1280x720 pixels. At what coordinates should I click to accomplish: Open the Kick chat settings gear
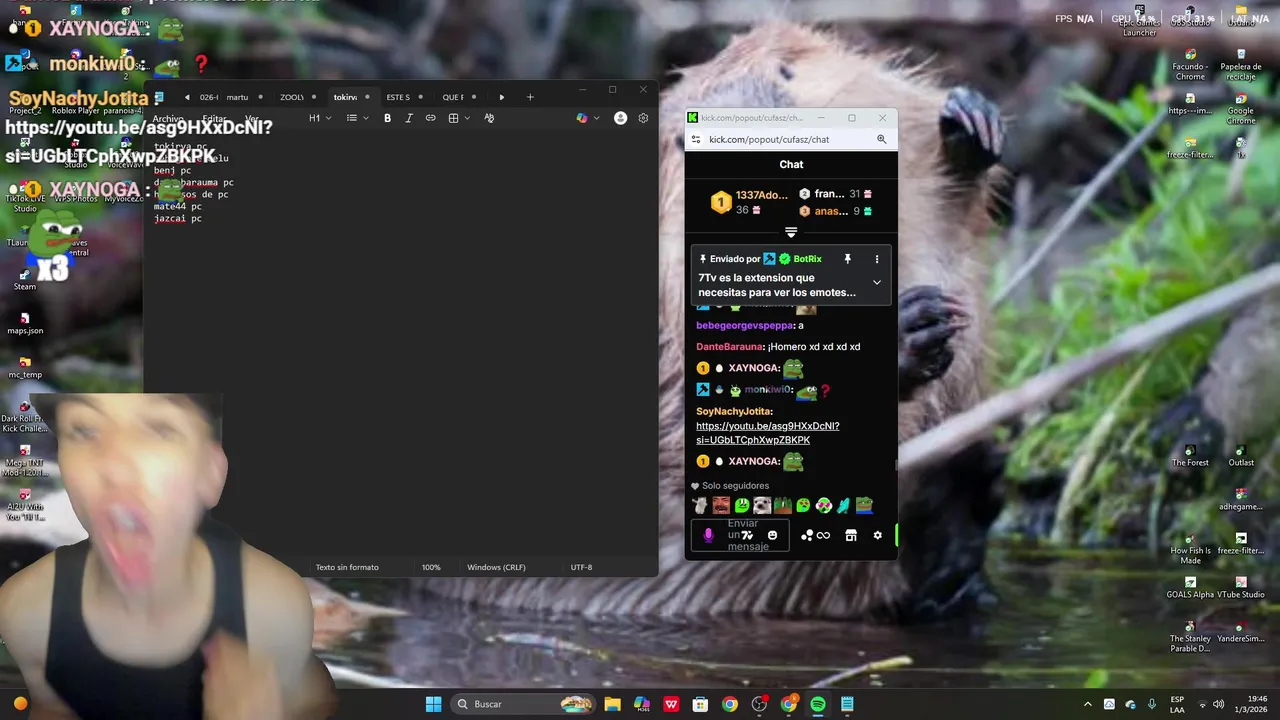(x=878, y=535)
